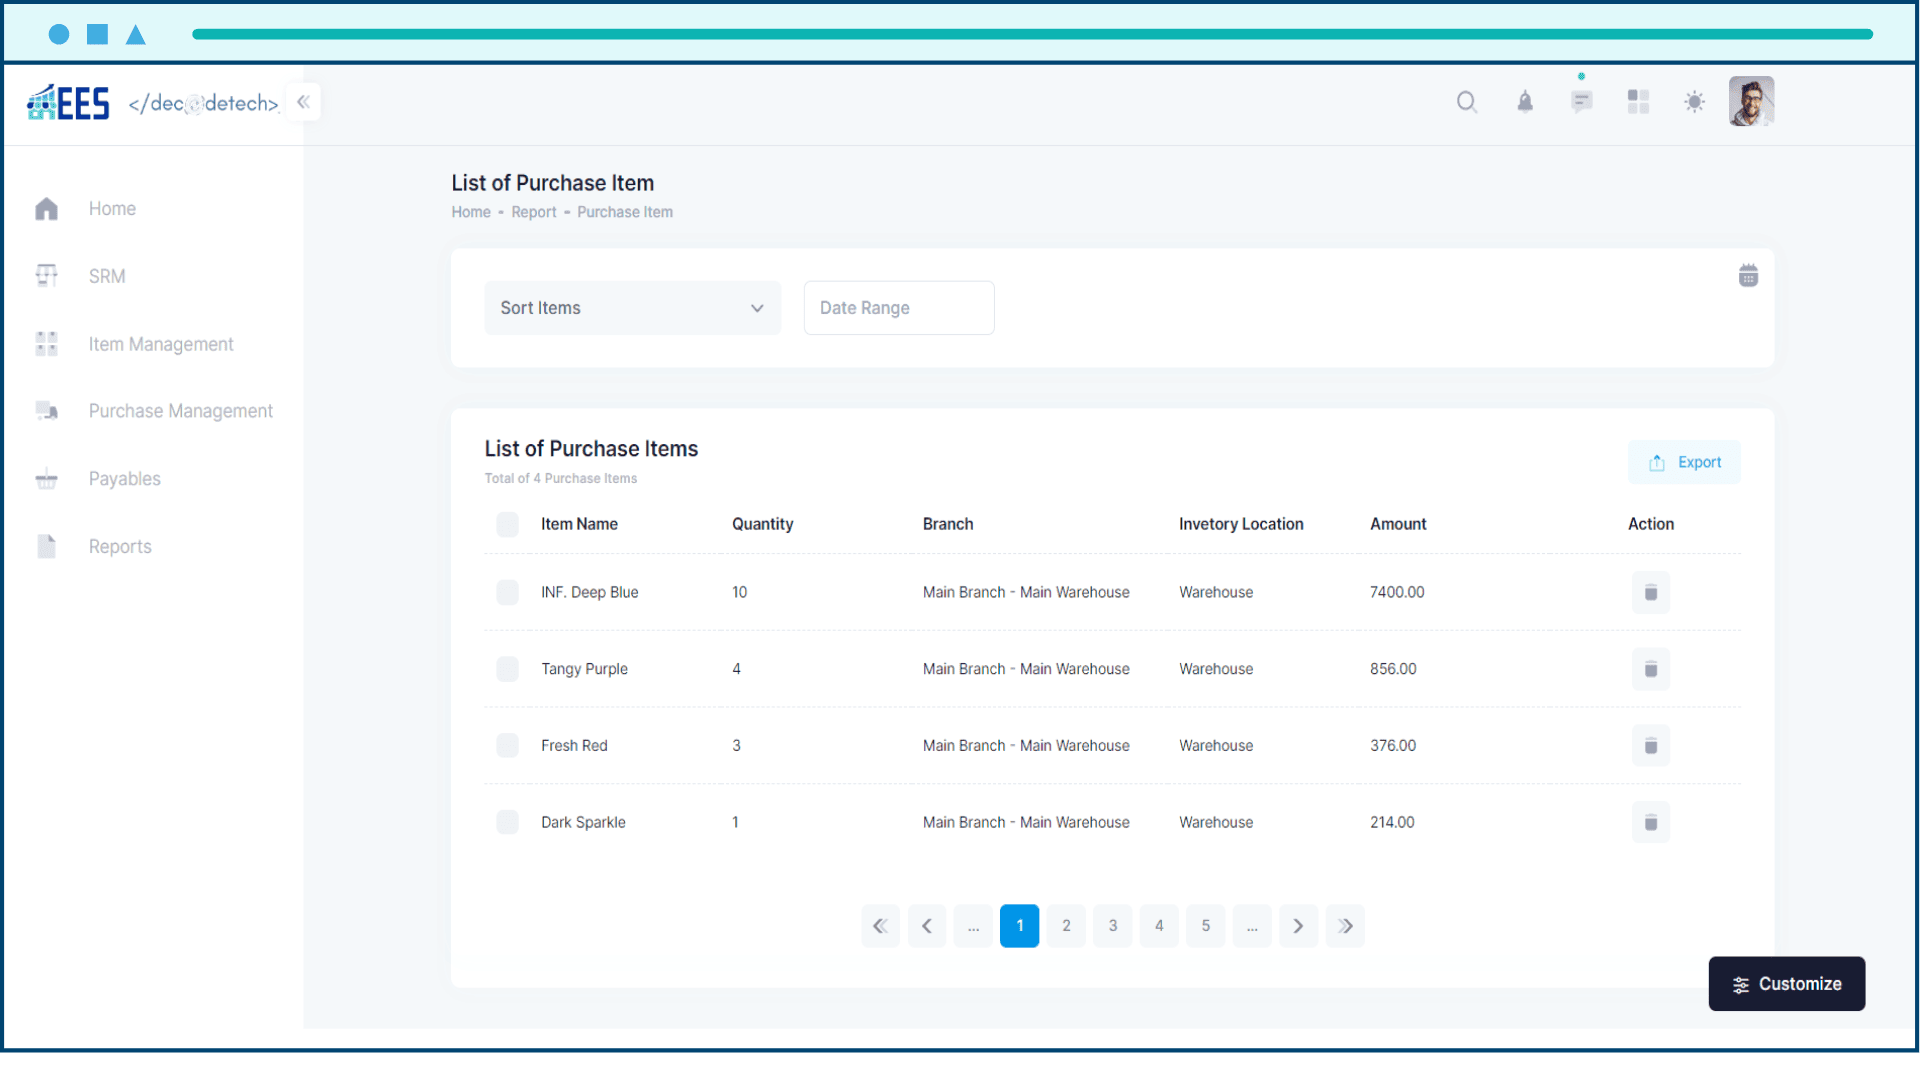The image size is (1920, 1080).
Task: Open Purchase Management in the sidebar
Action: click(180, 411)
